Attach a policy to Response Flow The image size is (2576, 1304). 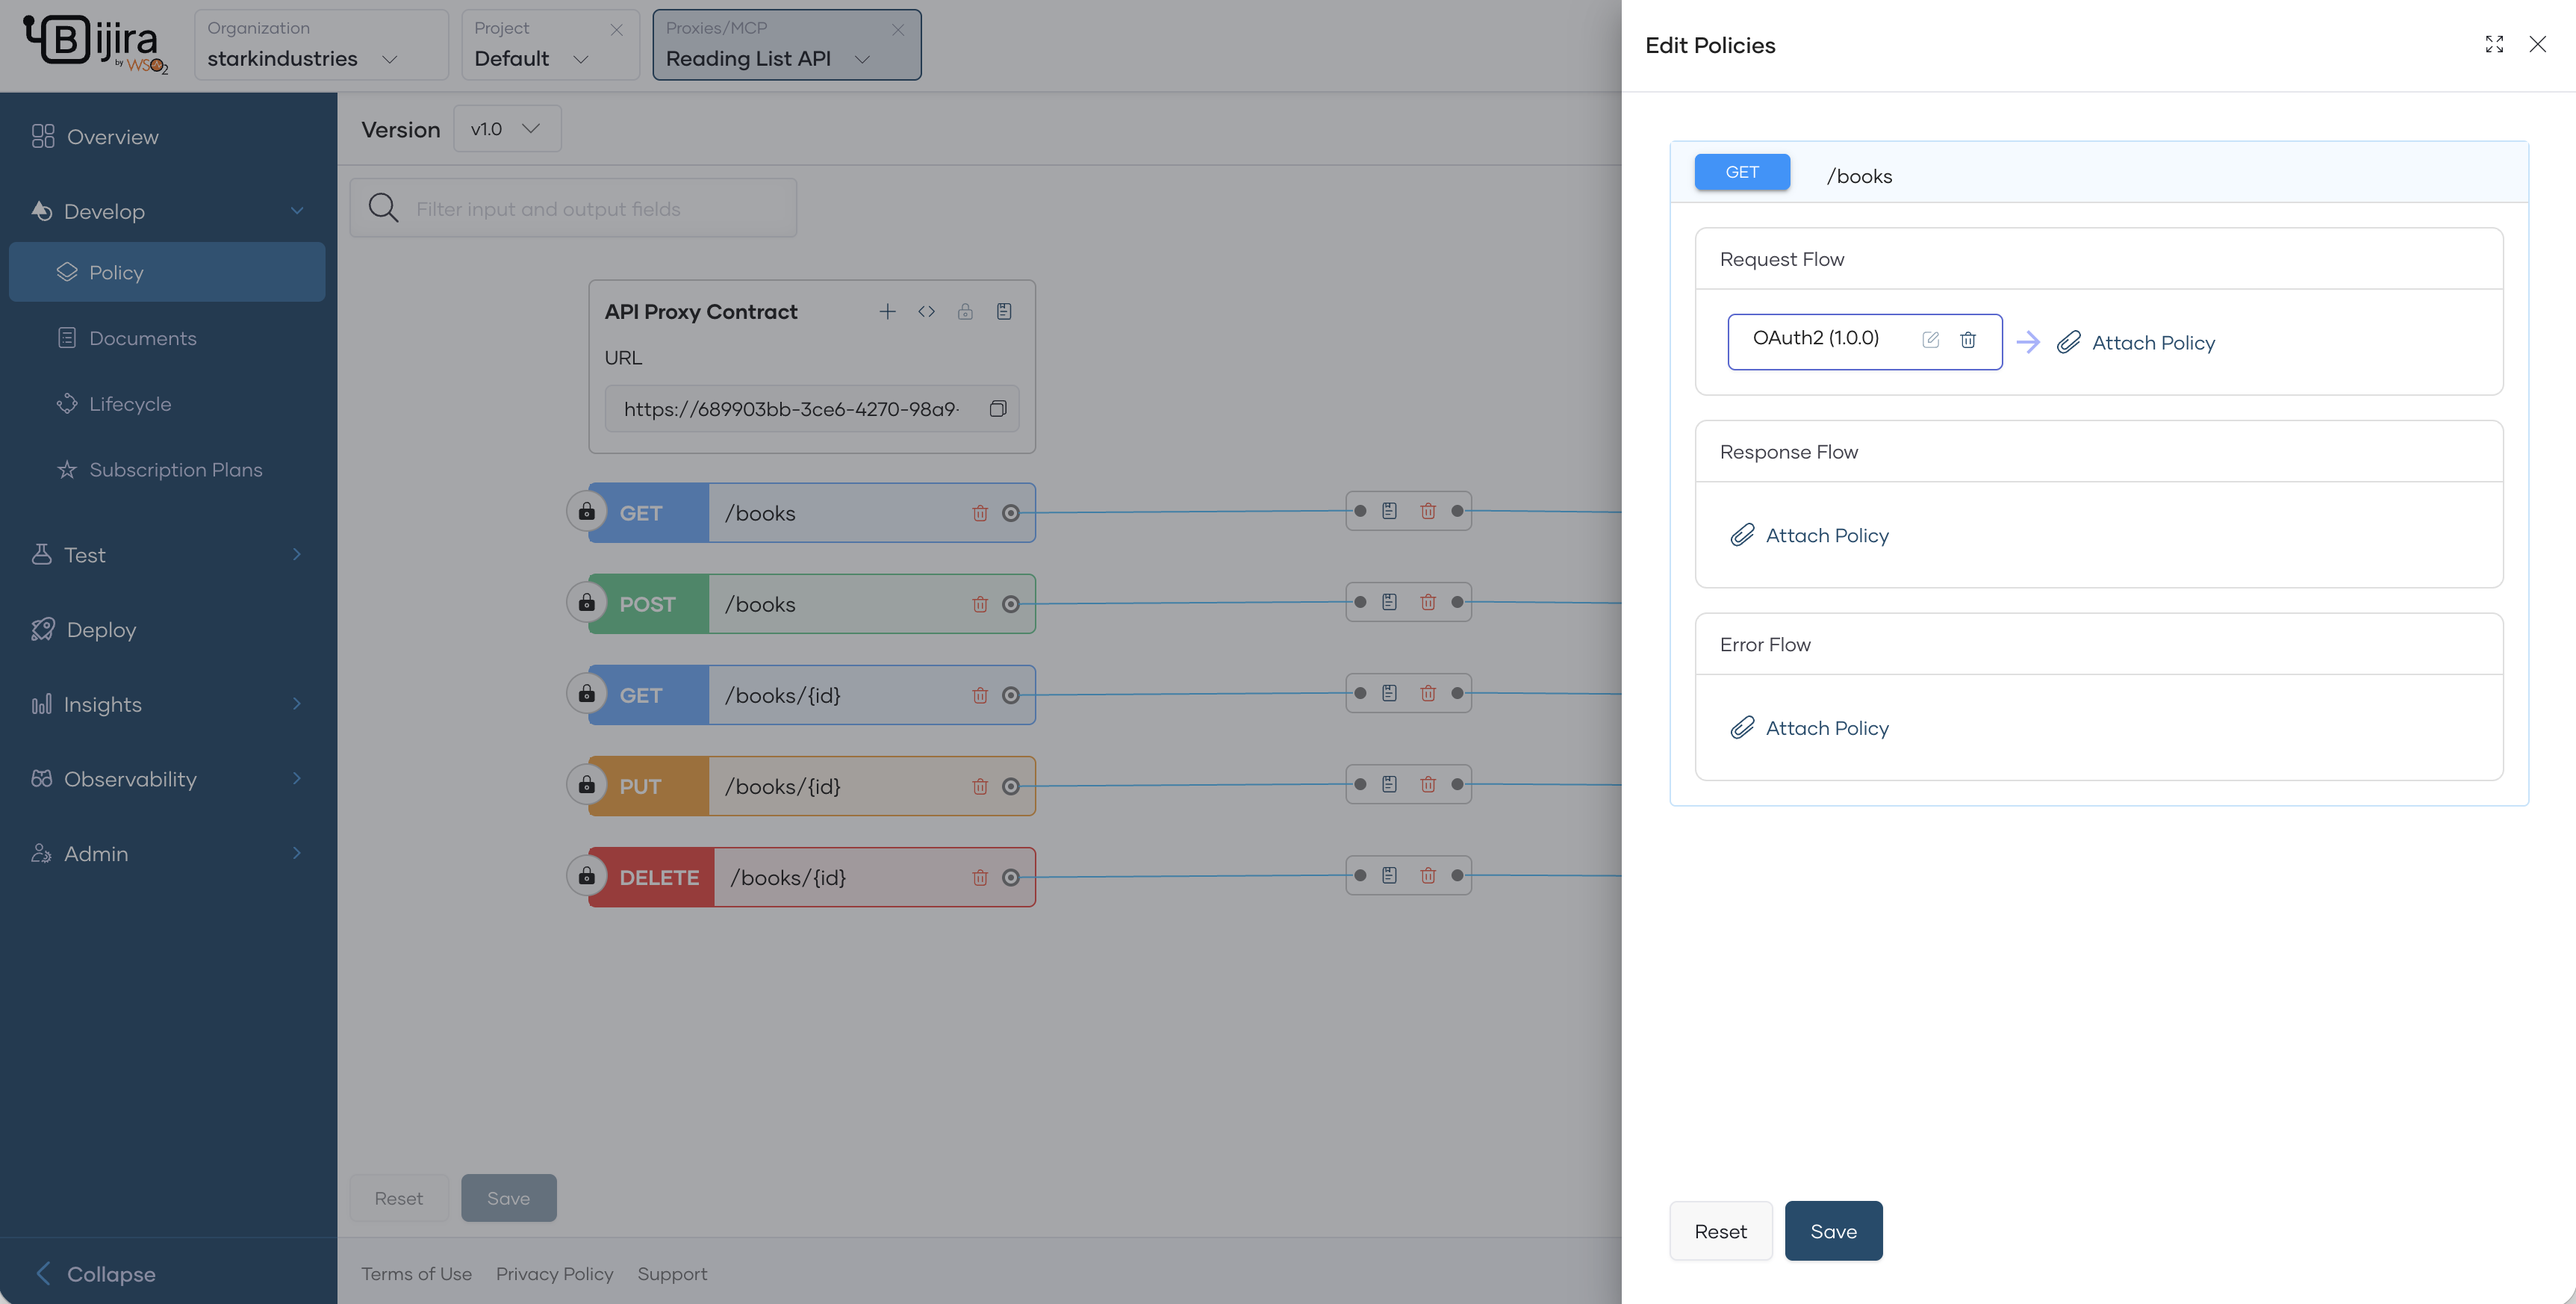coord(1810,535)
